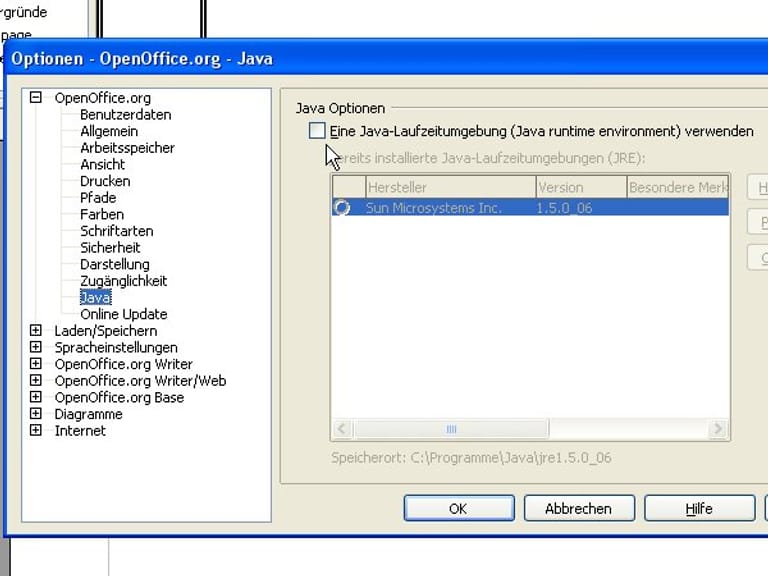Open the Allgemein options page
The height and width of the screenshot is (576, 768).
click(x=109, y=131)
